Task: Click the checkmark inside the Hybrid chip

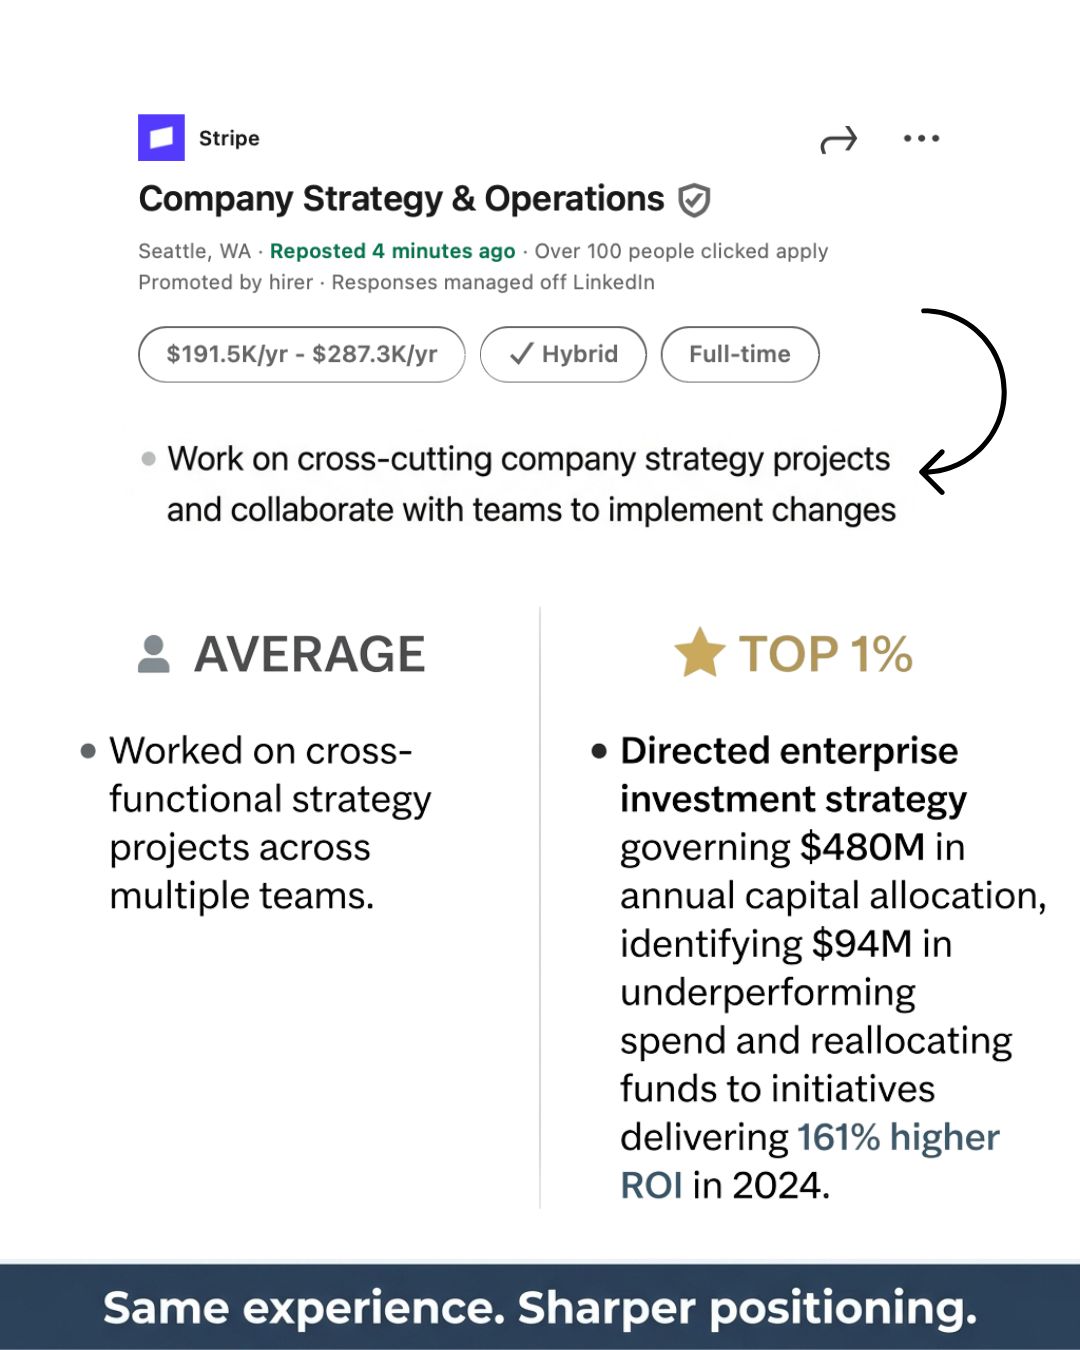Action: (x=521, y=354)
